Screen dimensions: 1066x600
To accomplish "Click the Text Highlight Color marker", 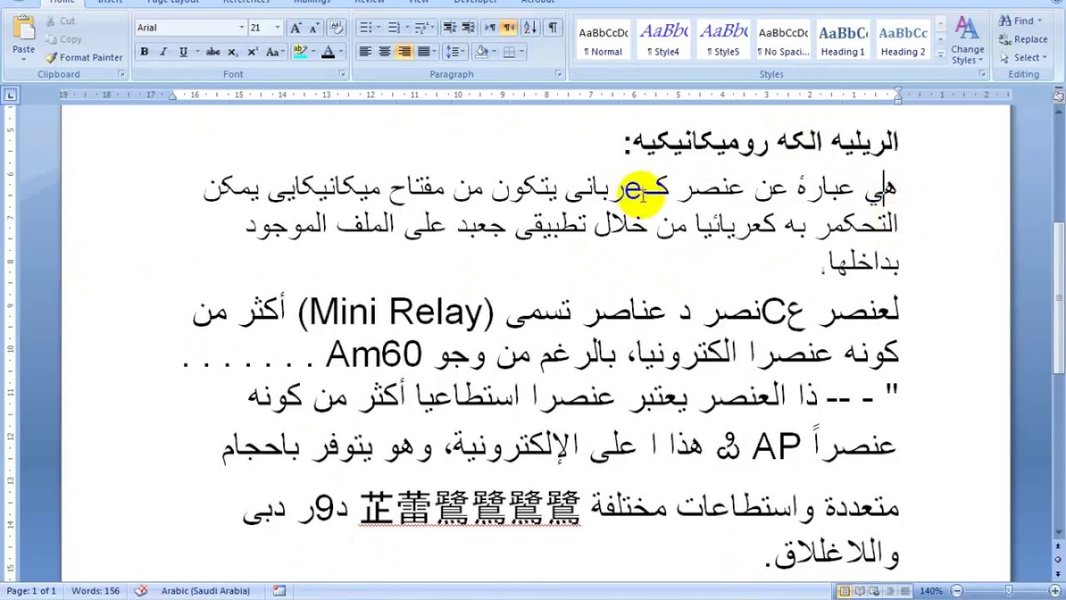I will point(299,52).
